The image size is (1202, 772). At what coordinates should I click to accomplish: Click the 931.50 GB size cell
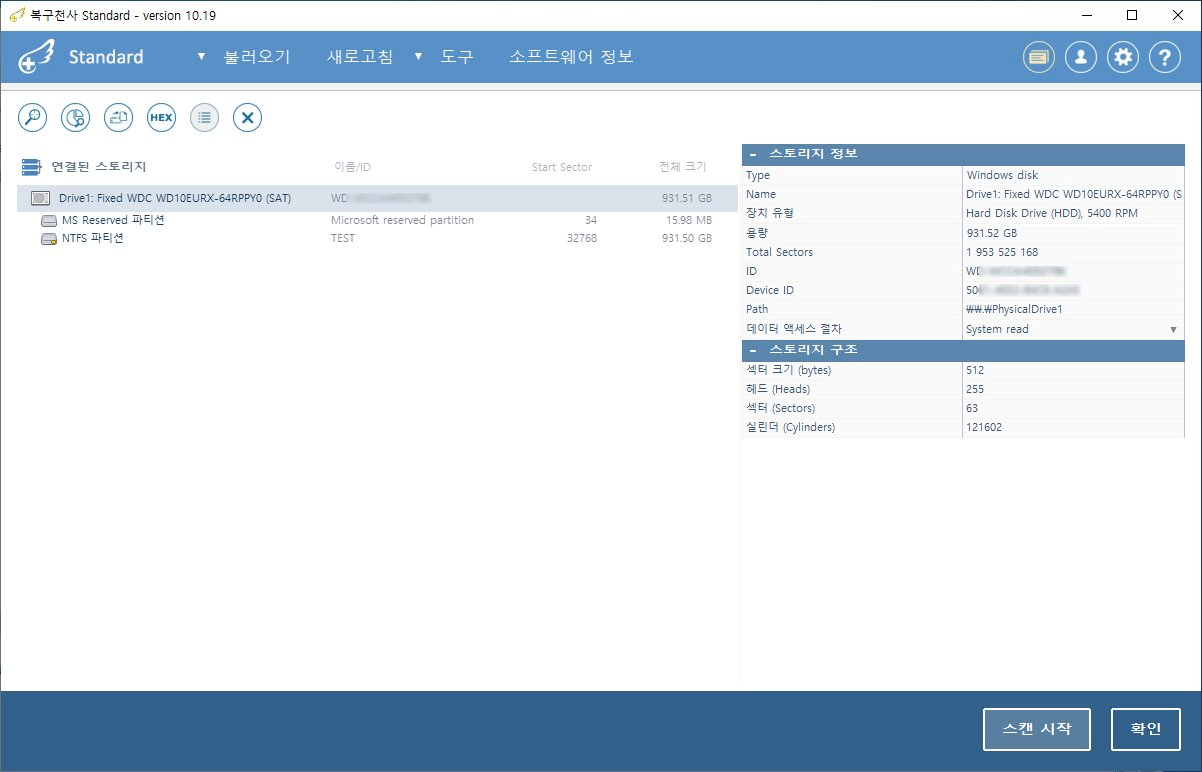[687, 239]
